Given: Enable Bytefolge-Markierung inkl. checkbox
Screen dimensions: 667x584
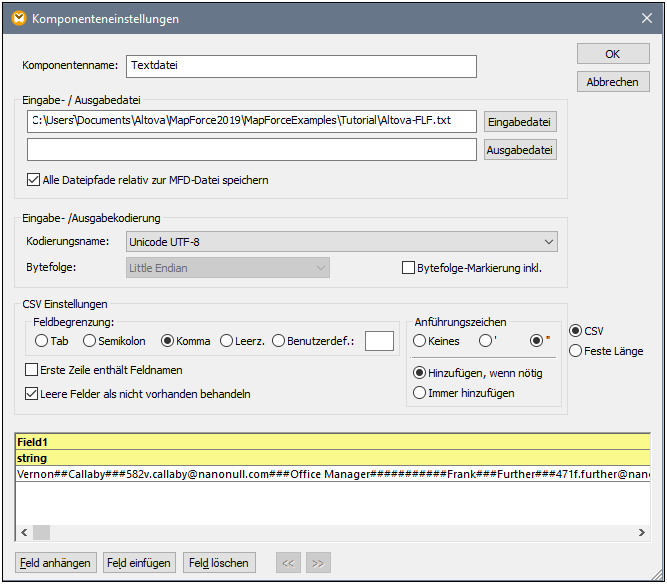Looking at the screenshot, I should click(x=408, y=268).
